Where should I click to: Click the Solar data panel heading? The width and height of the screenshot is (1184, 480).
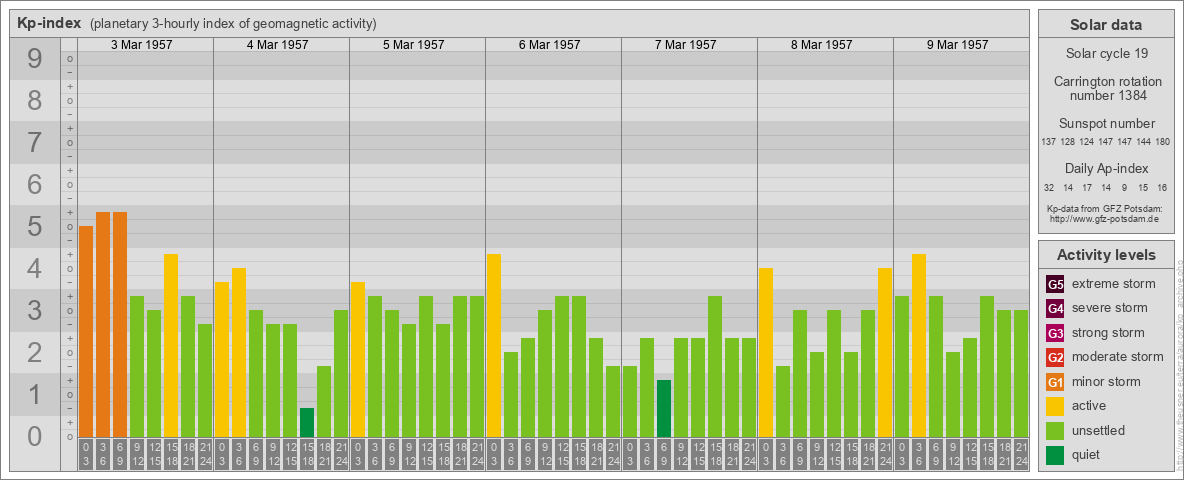tap(1106, 25)
